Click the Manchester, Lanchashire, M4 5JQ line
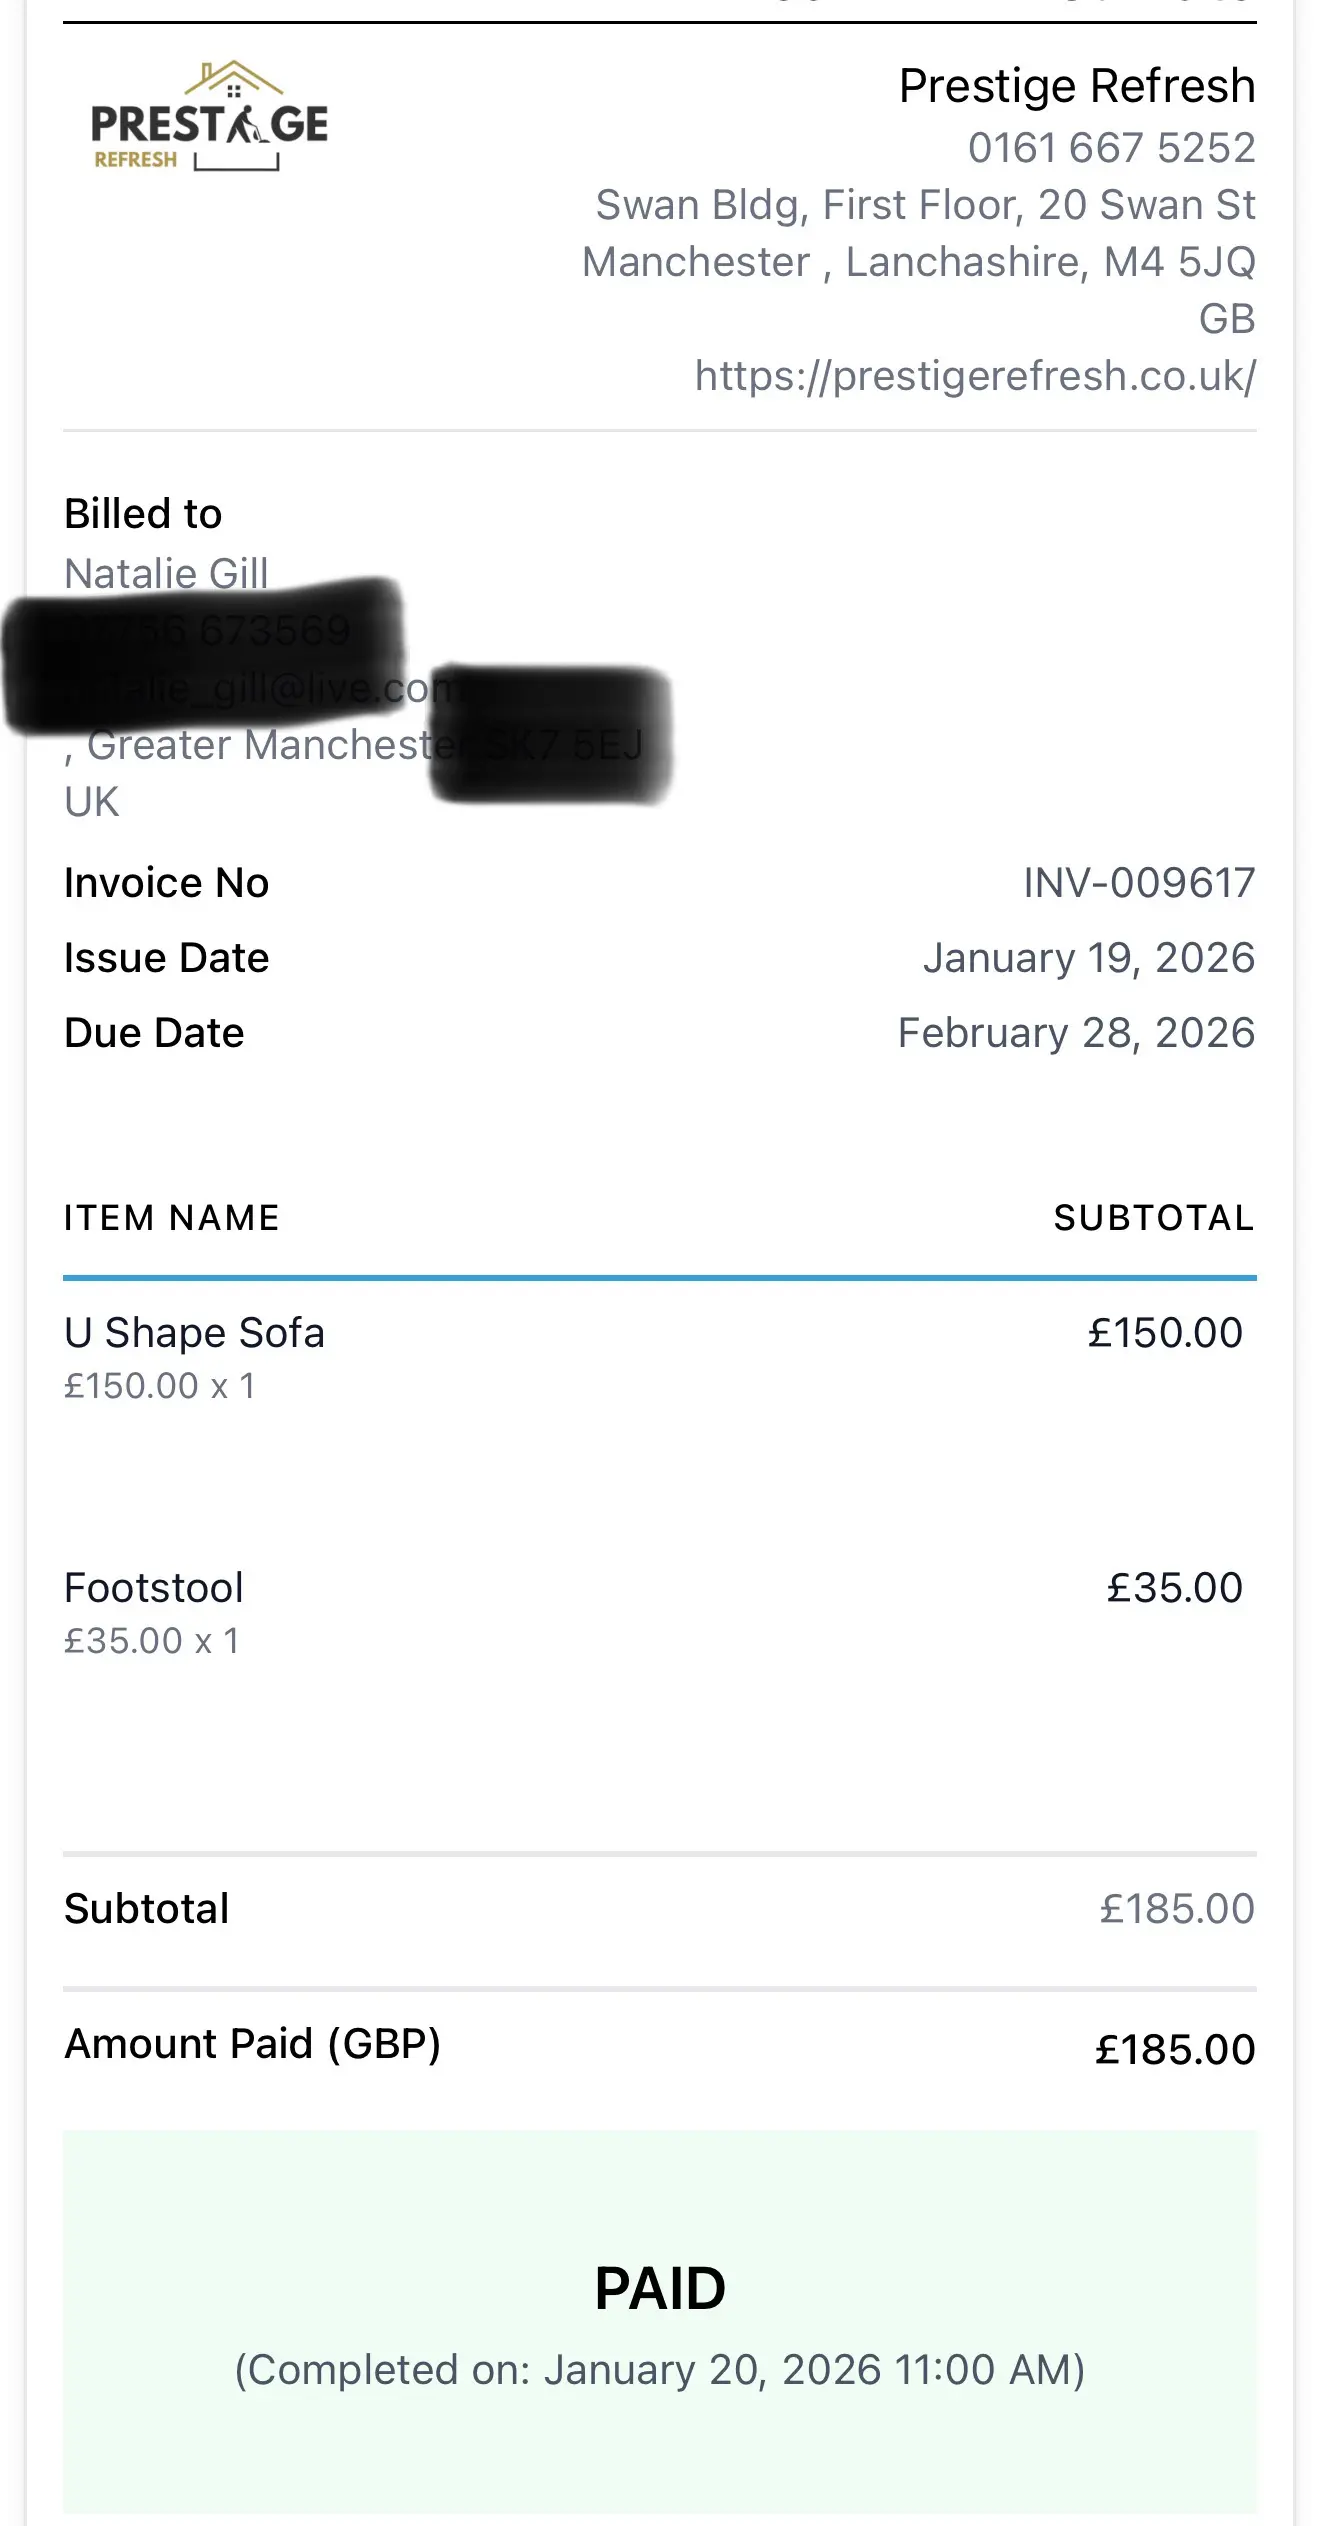1320x2526 pixels. [x=918, y=262]
